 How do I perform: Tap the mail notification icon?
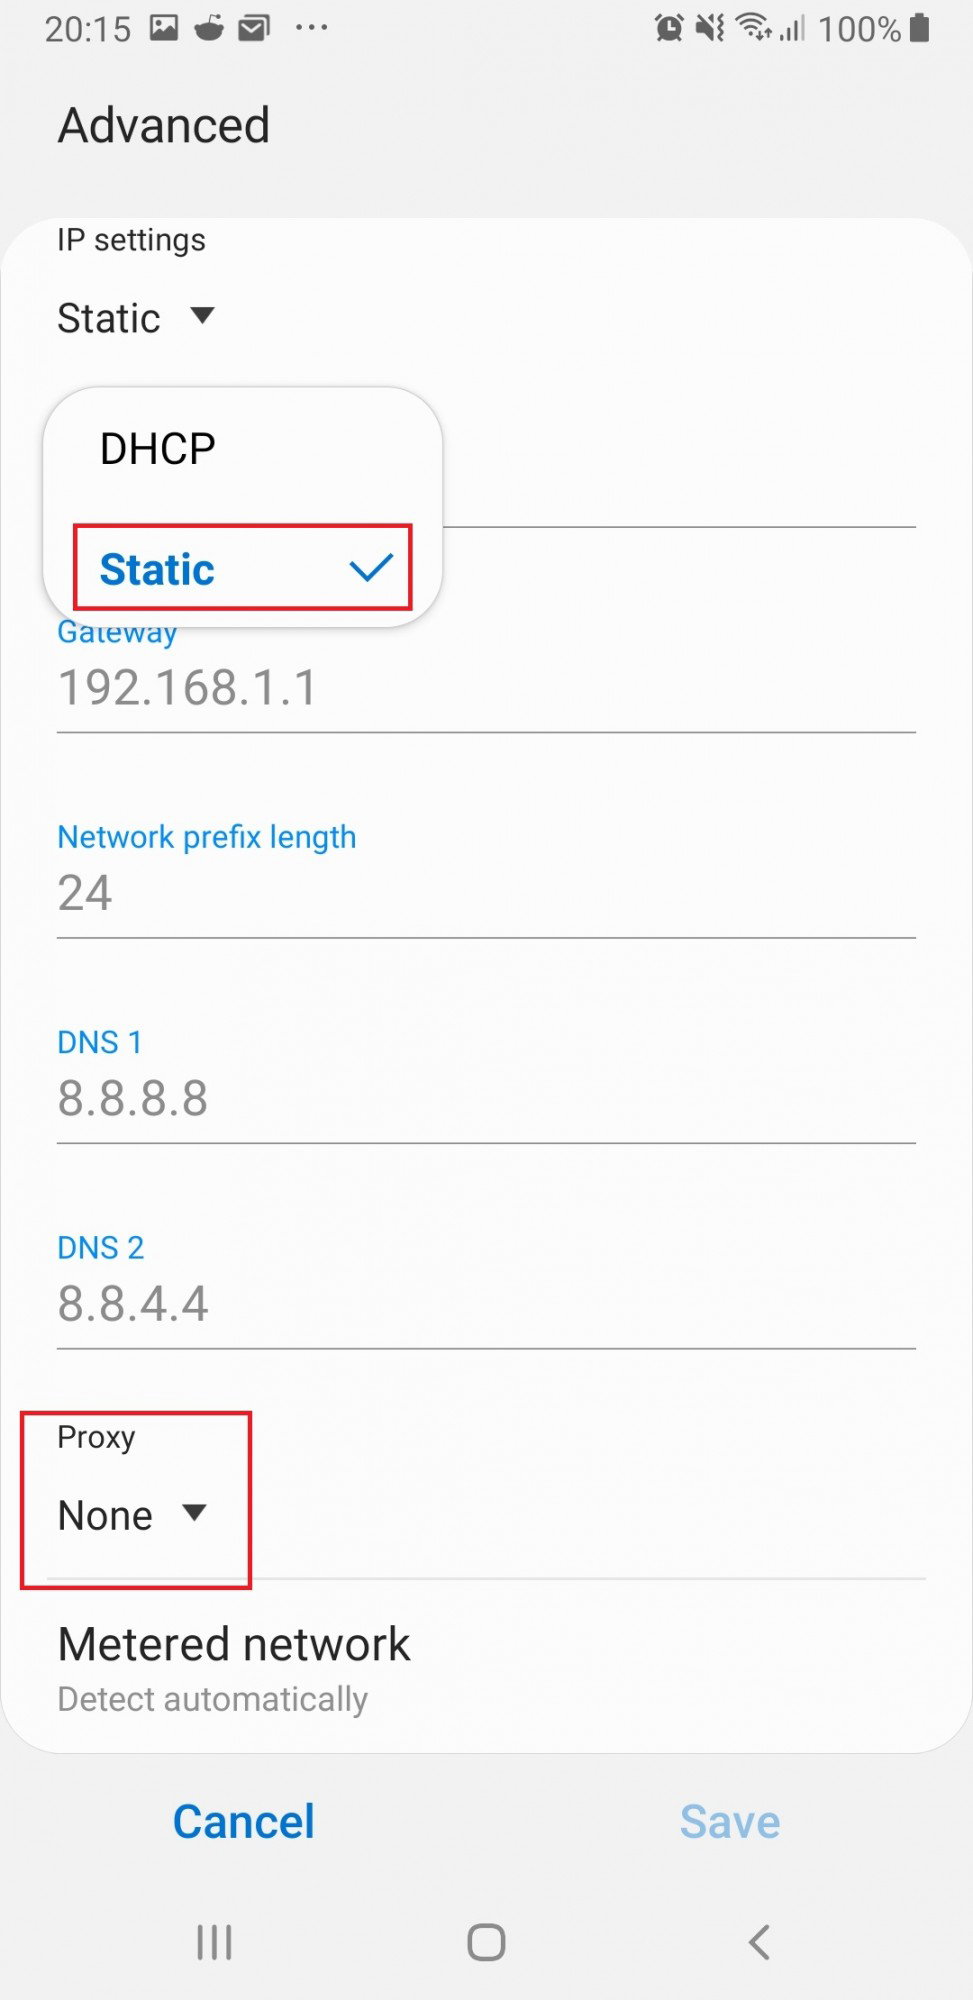tap(254, 28)
